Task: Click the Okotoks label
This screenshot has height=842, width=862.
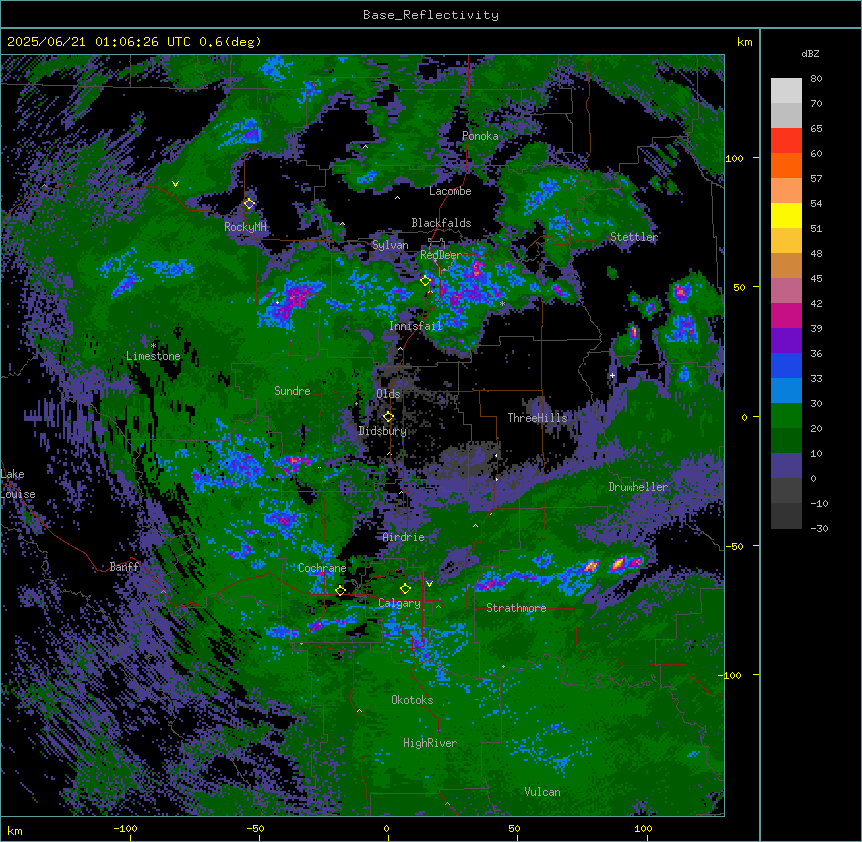Action: pos(412,700)
